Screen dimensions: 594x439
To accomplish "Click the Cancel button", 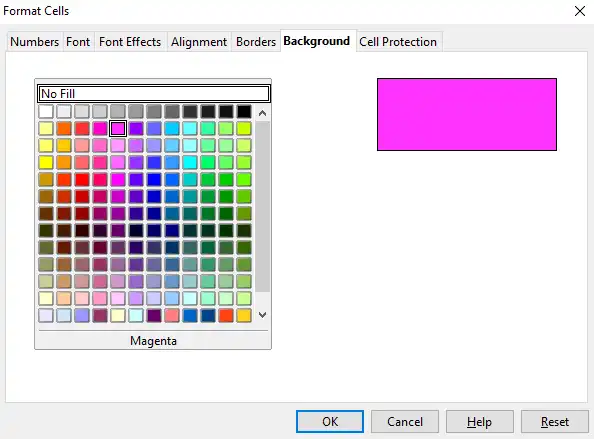I will tap(405, 422).
